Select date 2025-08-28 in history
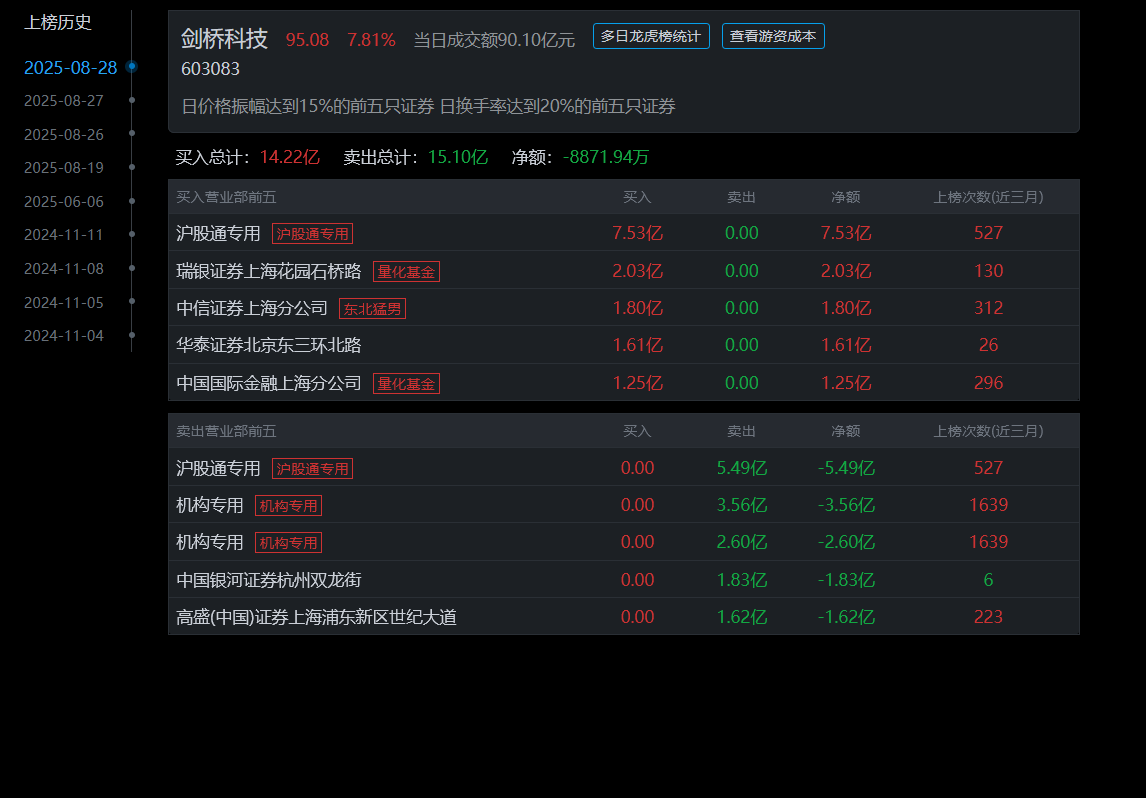 coord(70,67)
